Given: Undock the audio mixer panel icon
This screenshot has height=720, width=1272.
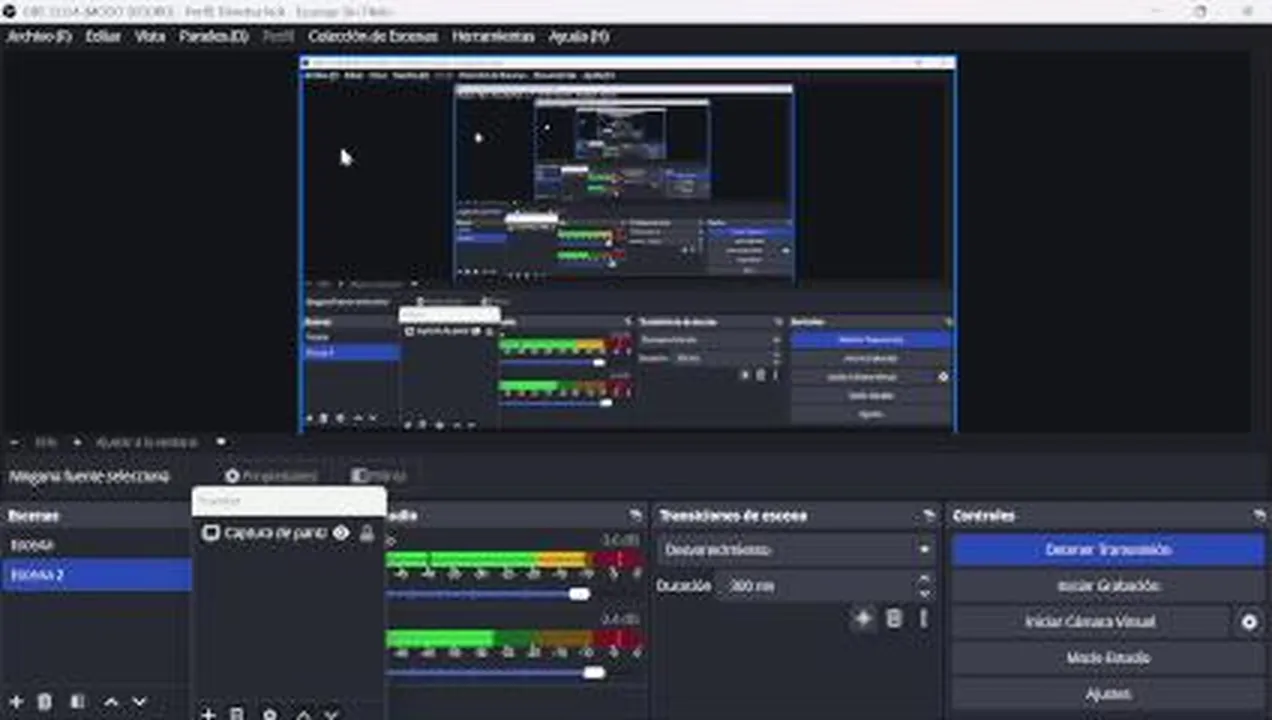Looking at the screenshot, I should (635, 516).
